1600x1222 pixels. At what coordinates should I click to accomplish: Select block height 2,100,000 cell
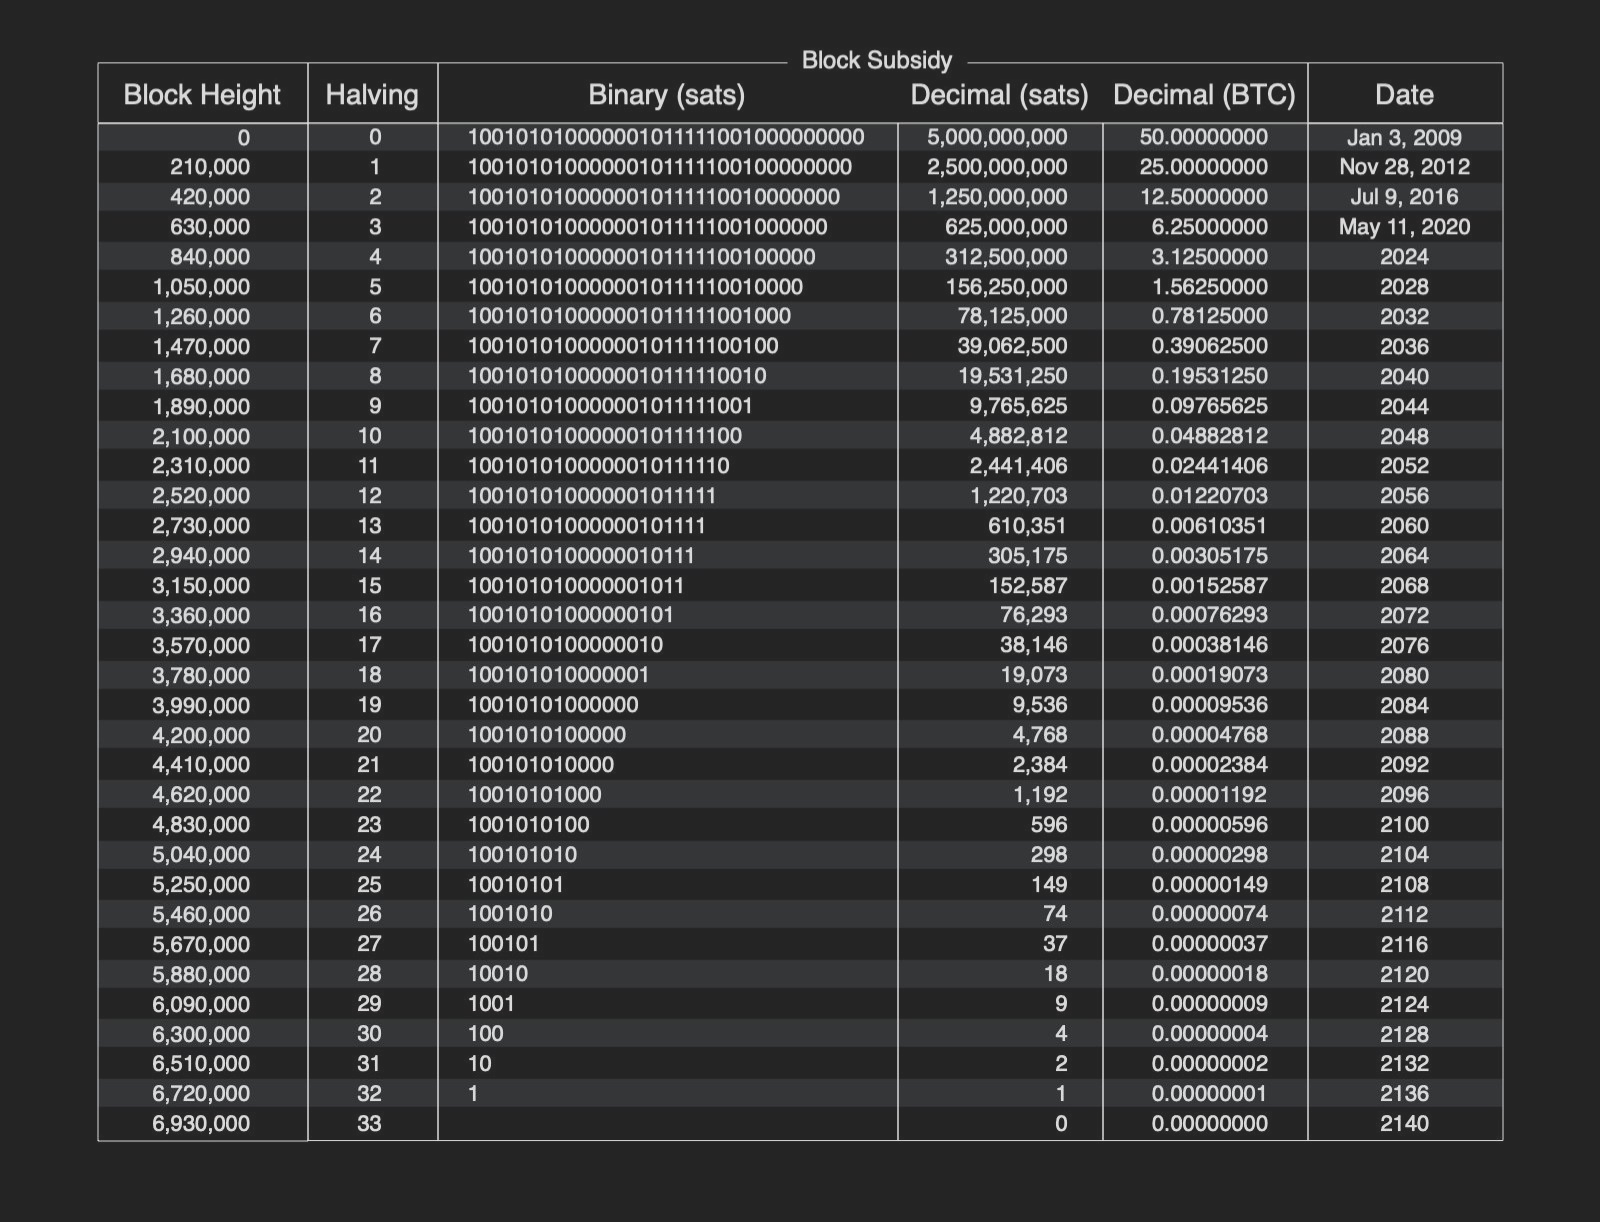point(201,436)
